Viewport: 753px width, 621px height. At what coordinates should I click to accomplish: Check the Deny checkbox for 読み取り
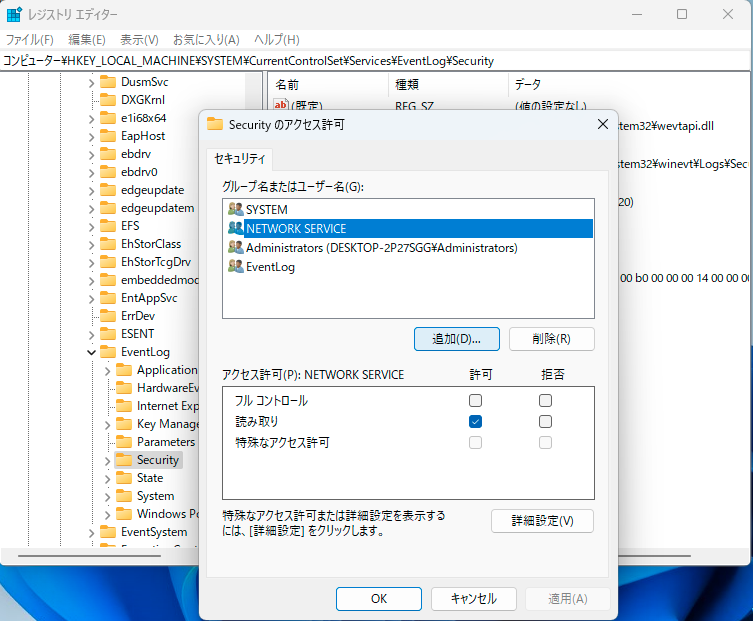pos(545,422)
